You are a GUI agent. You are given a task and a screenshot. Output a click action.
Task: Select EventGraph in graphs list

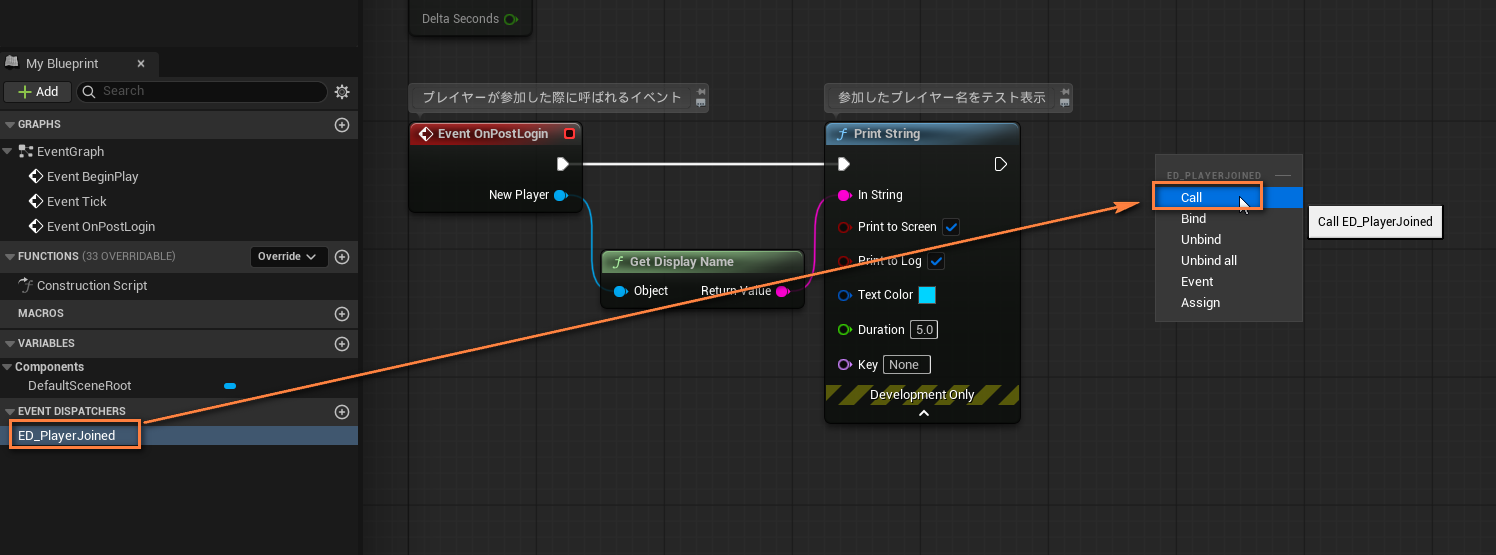point(70,151)
